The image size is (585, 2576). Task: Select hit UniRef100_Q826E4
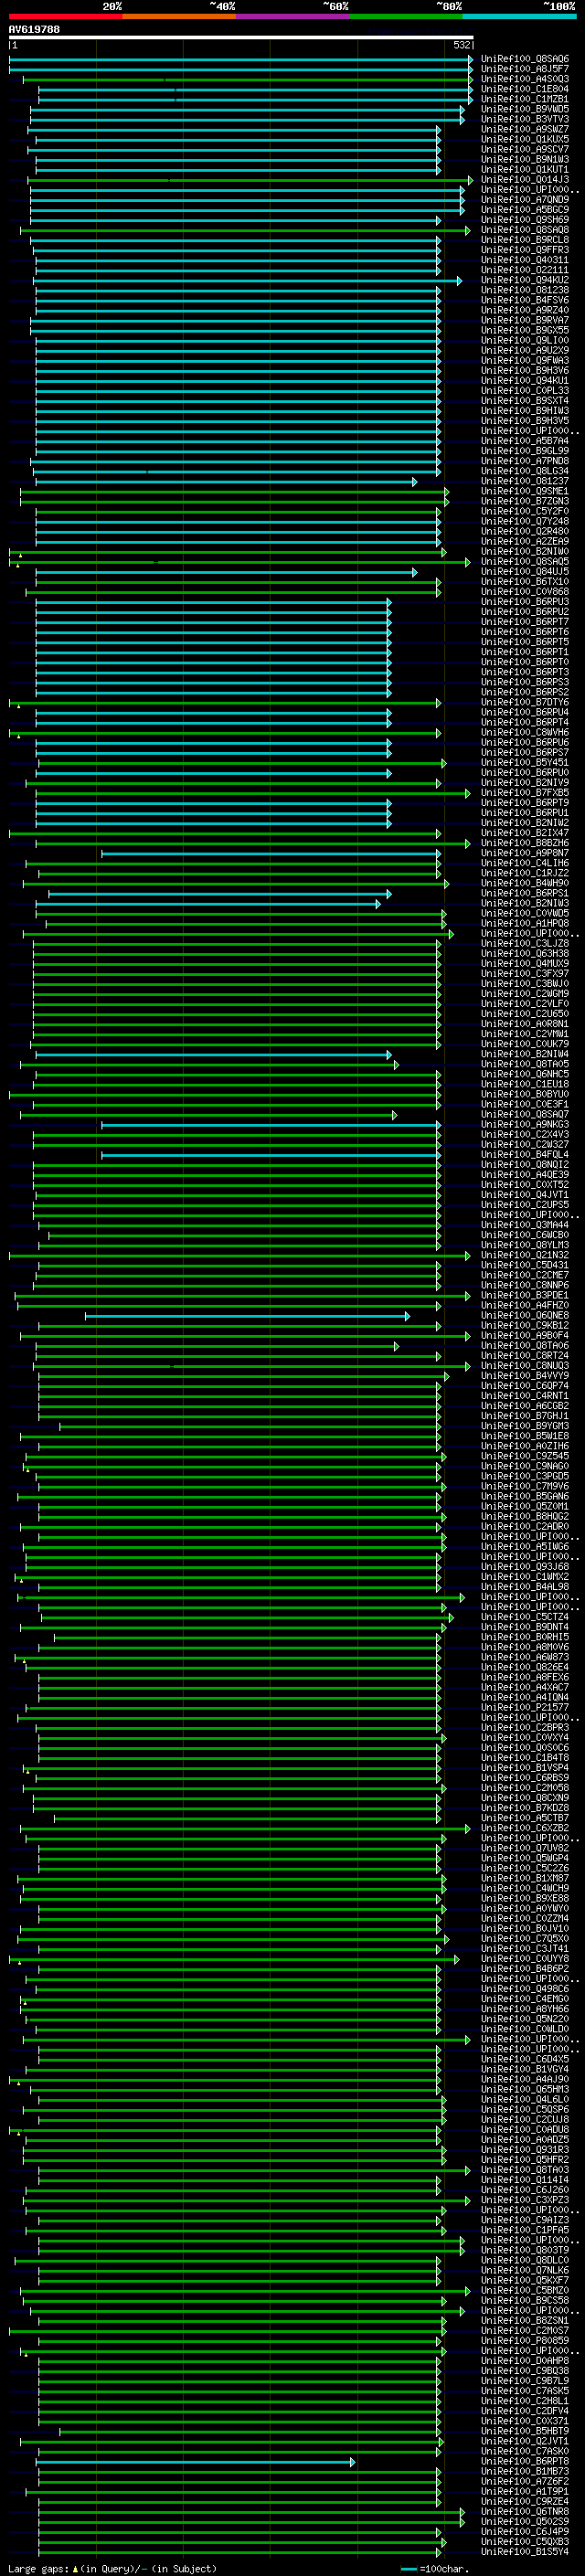click(525, 1667)
